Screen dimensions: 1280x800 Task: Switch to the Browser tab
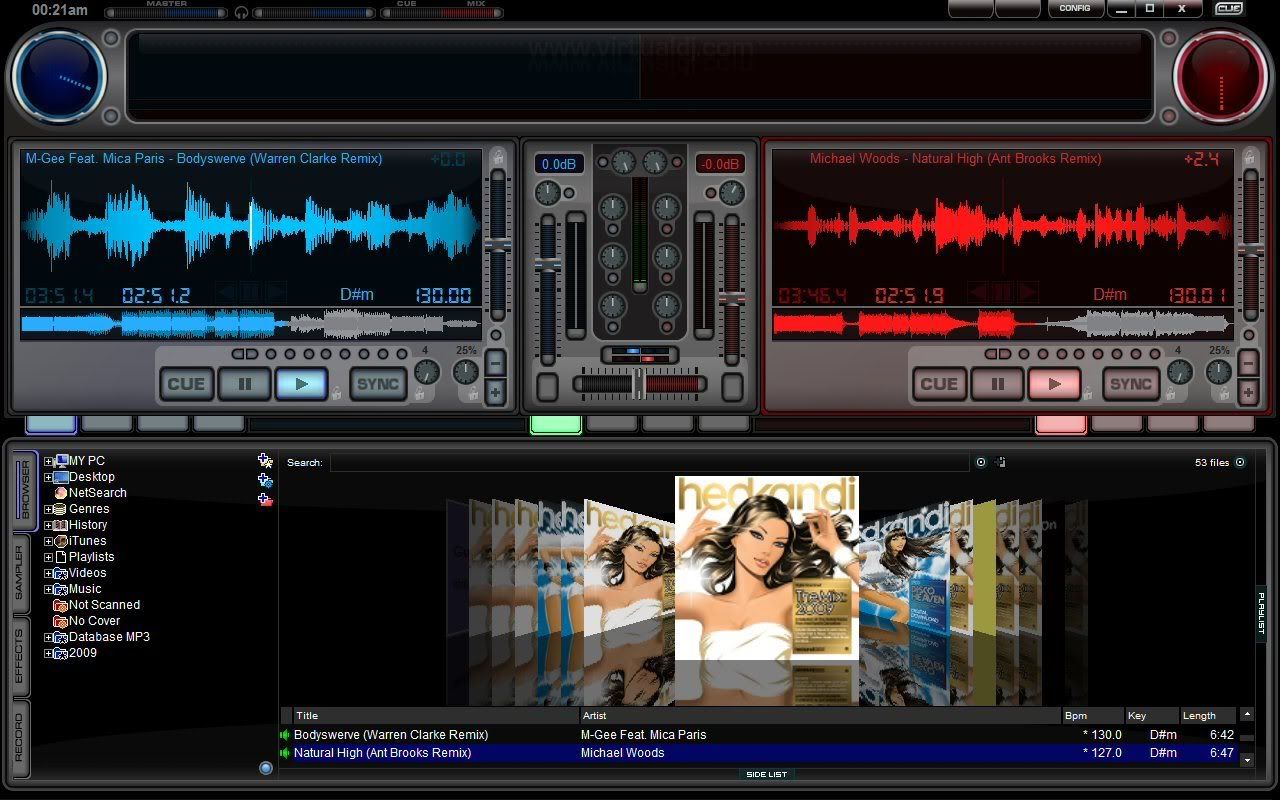tap(24, 490)
